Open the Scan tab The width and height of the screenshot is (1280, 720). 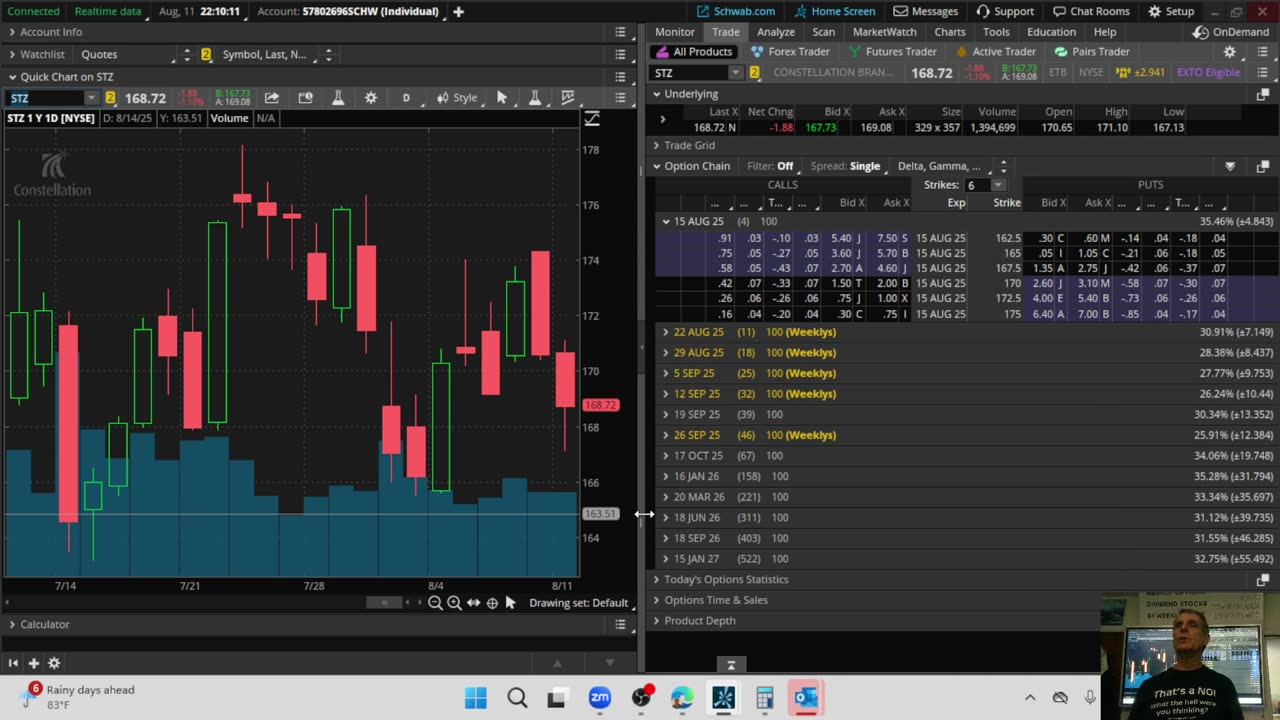pos(824,32)
